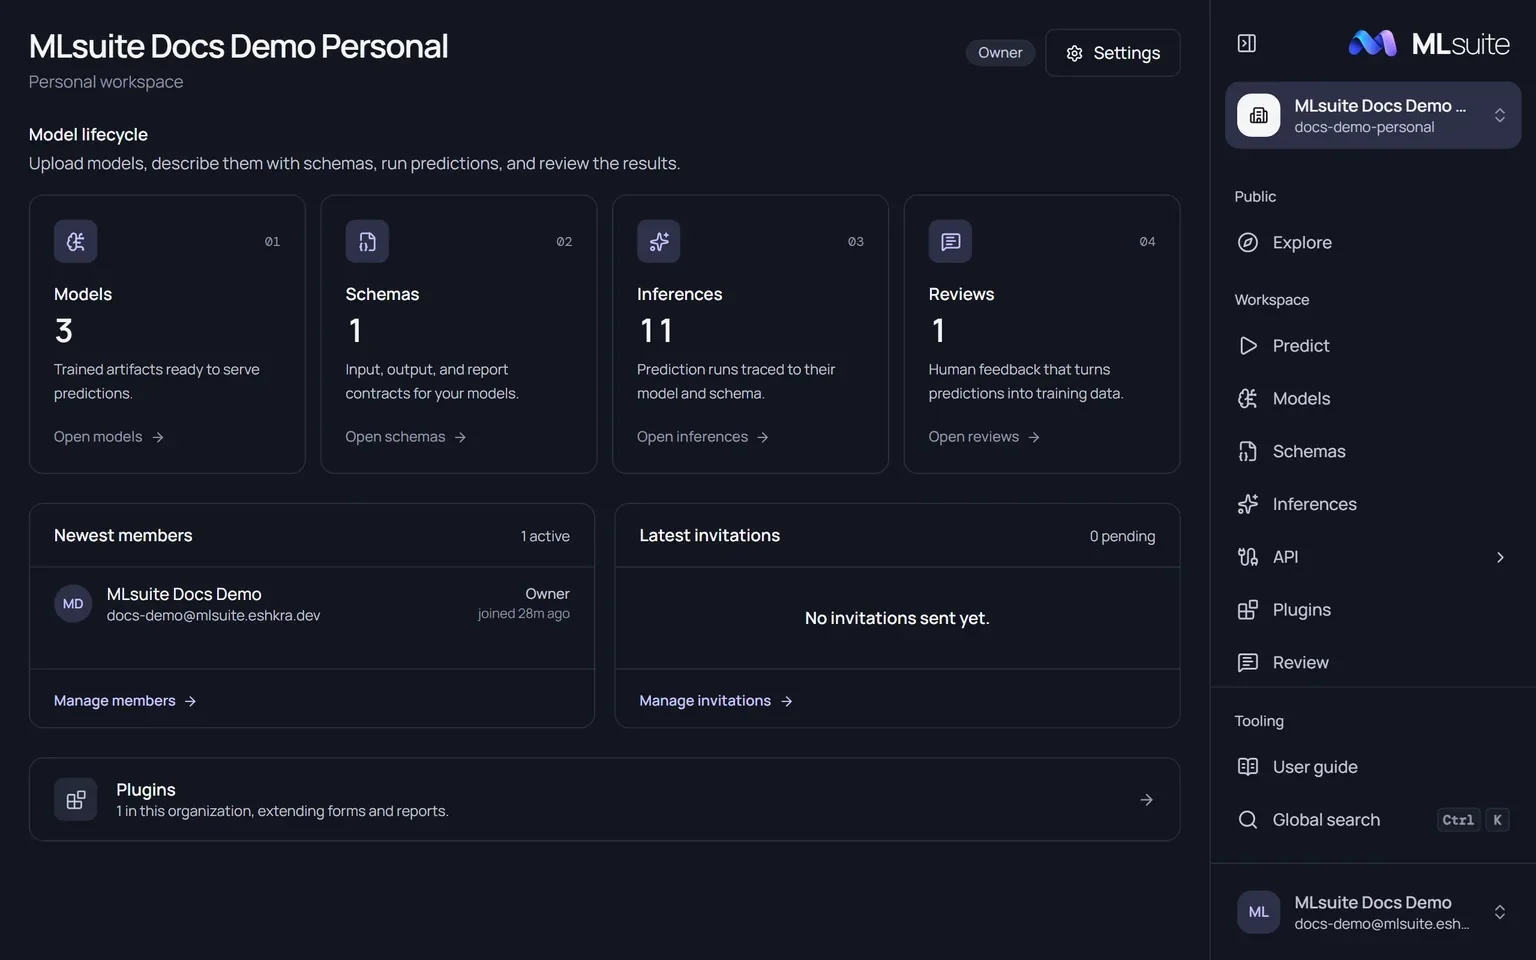Image resolution: width=1536 pixels, height=960 pixels.
Task: Click the Owner badge in the header
Action: click(1000, 53)
